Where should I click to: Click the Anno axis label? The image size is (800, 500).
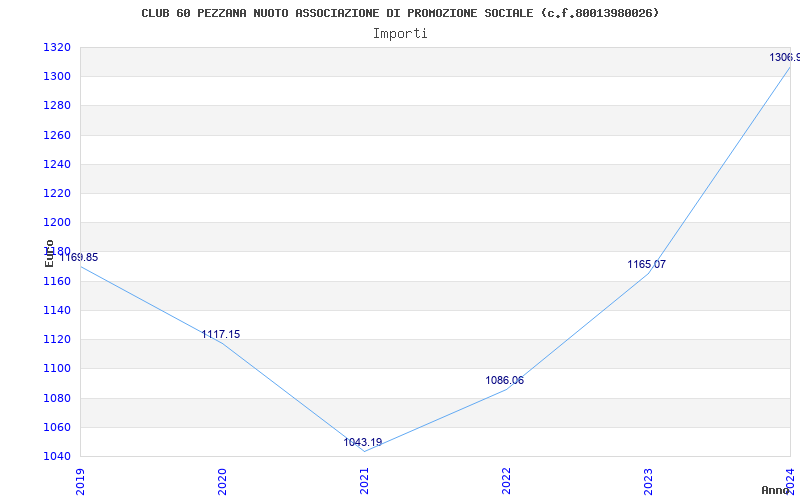point(776,490)
